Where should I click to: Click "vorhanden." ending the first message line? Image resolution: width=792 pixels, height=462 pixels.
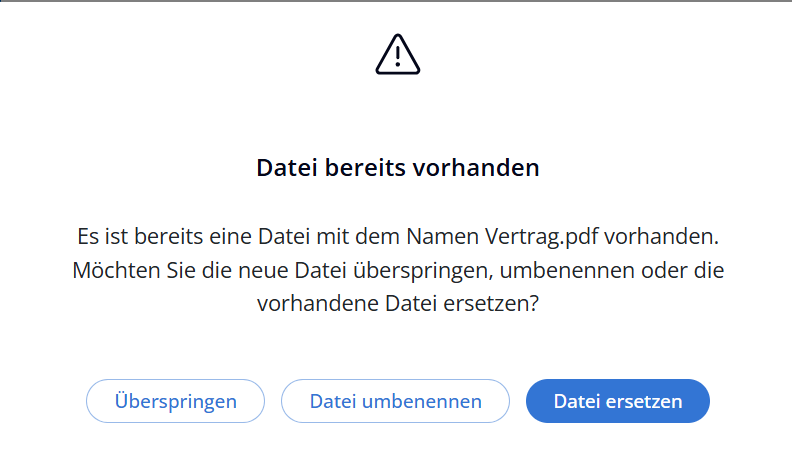pyautogui.click(x=672, y=238)
